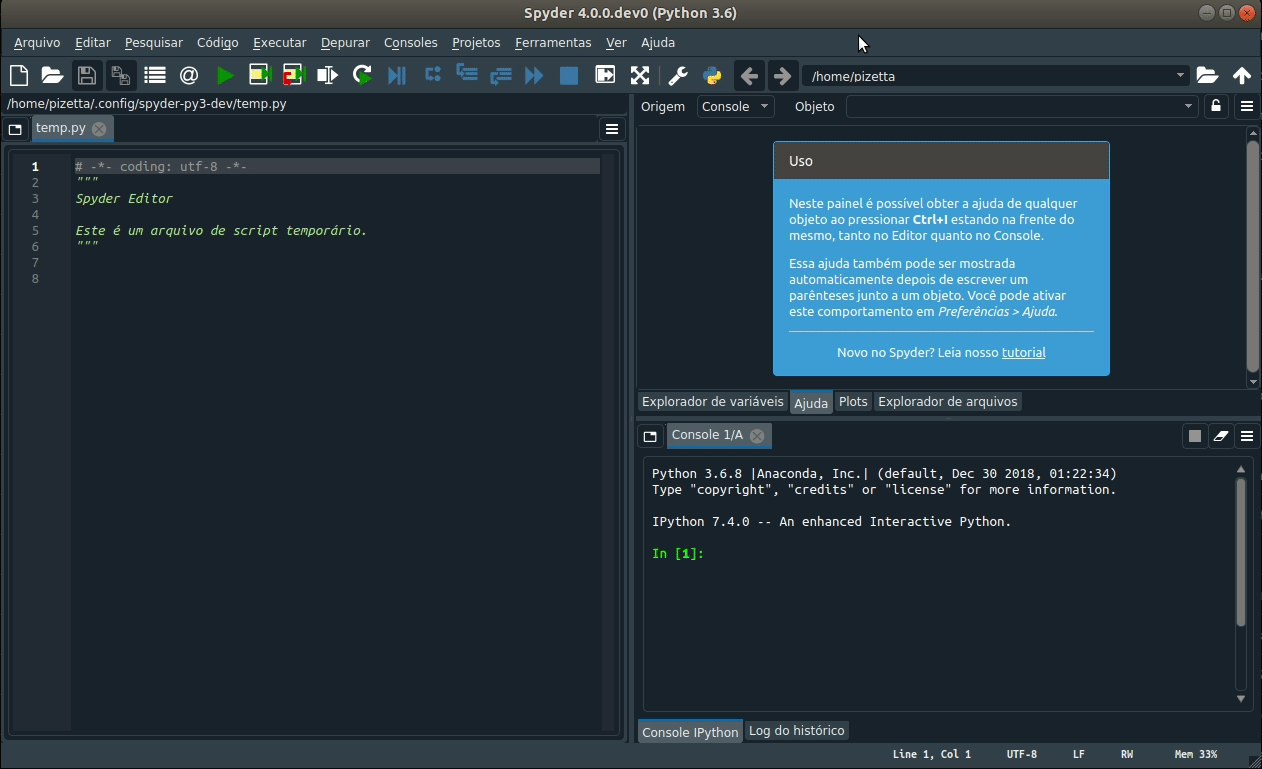
Task: Open the Consoles menu
Action: point(410,42)
